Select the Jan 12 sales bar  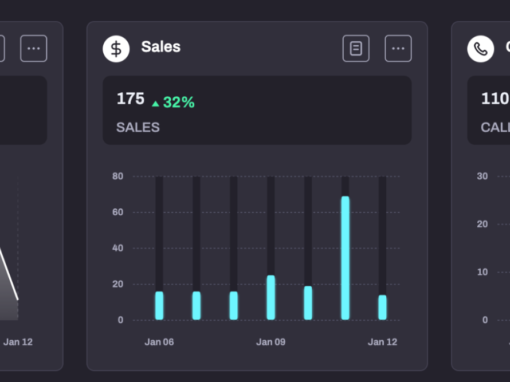(382, 307)
